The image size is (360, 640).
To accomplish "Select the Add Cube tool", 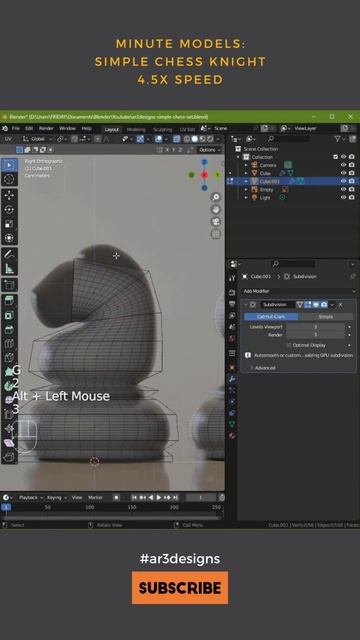I will (9, 285).
